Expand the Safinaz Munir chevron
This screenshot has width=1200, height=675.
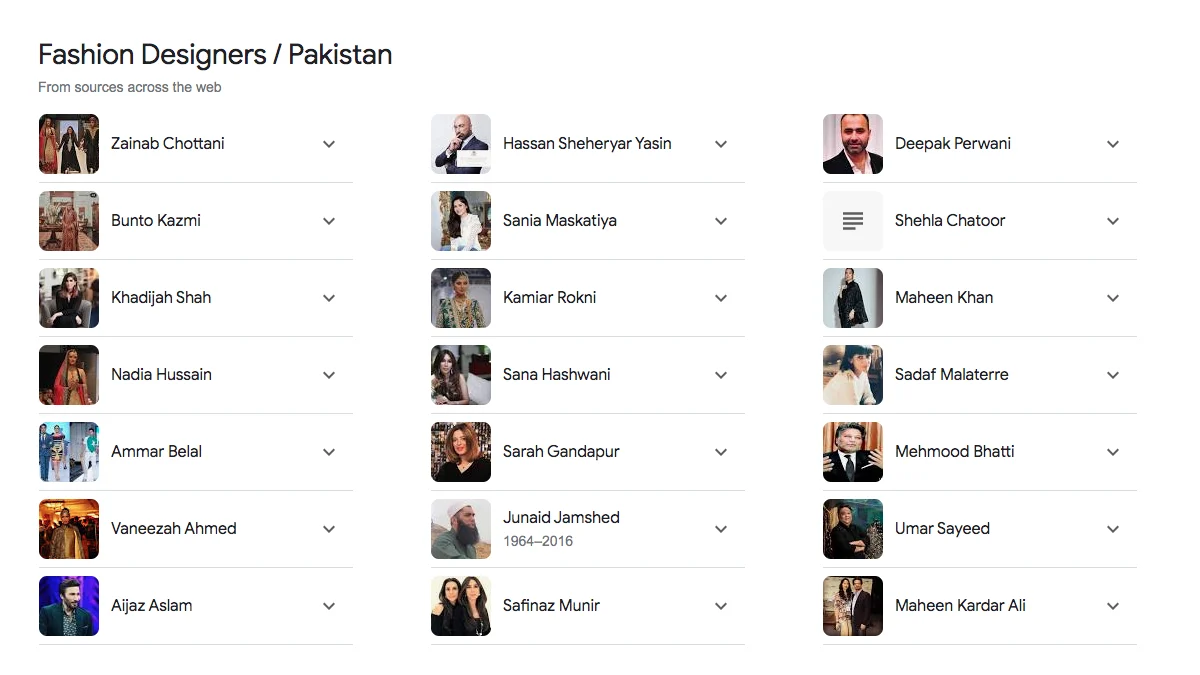pyautogui.click(x=721, y=606)
